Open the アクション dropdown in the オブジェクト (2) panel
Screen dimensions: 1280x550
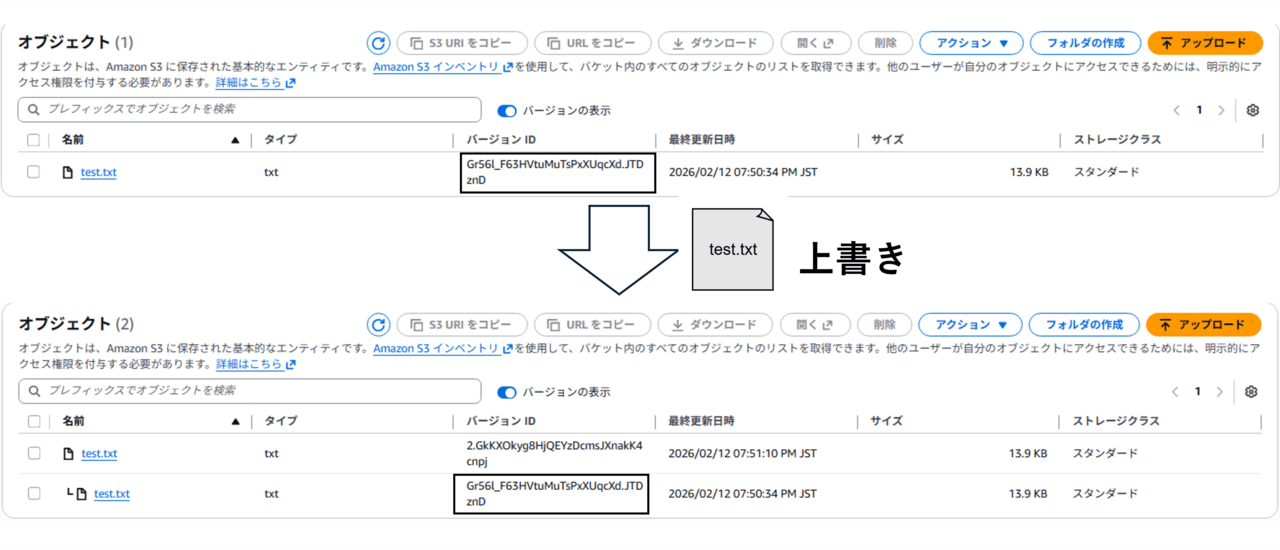tap(970, 325)
